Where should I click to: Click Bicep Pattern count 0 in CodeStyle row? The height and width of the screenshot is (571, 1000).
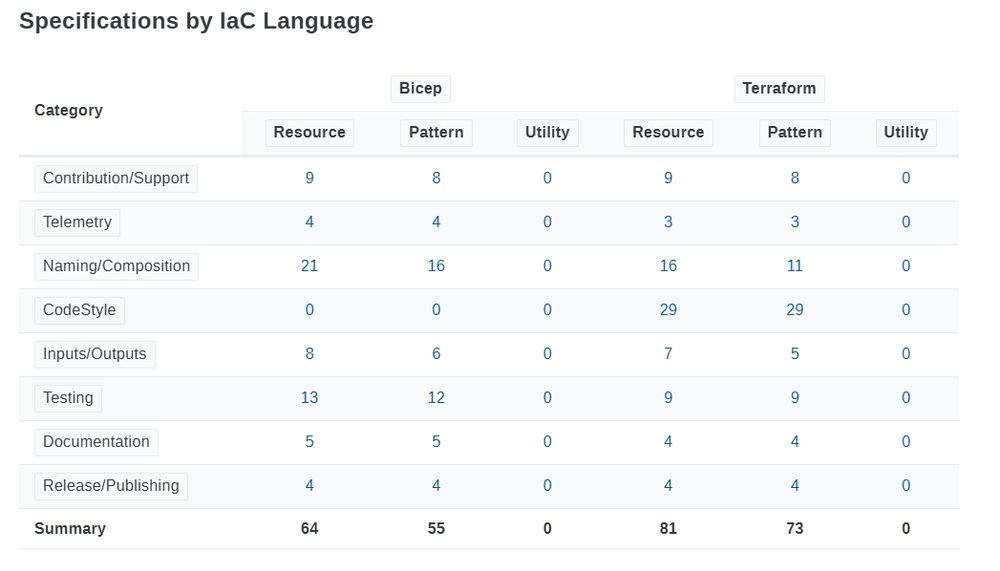point(436,311)
